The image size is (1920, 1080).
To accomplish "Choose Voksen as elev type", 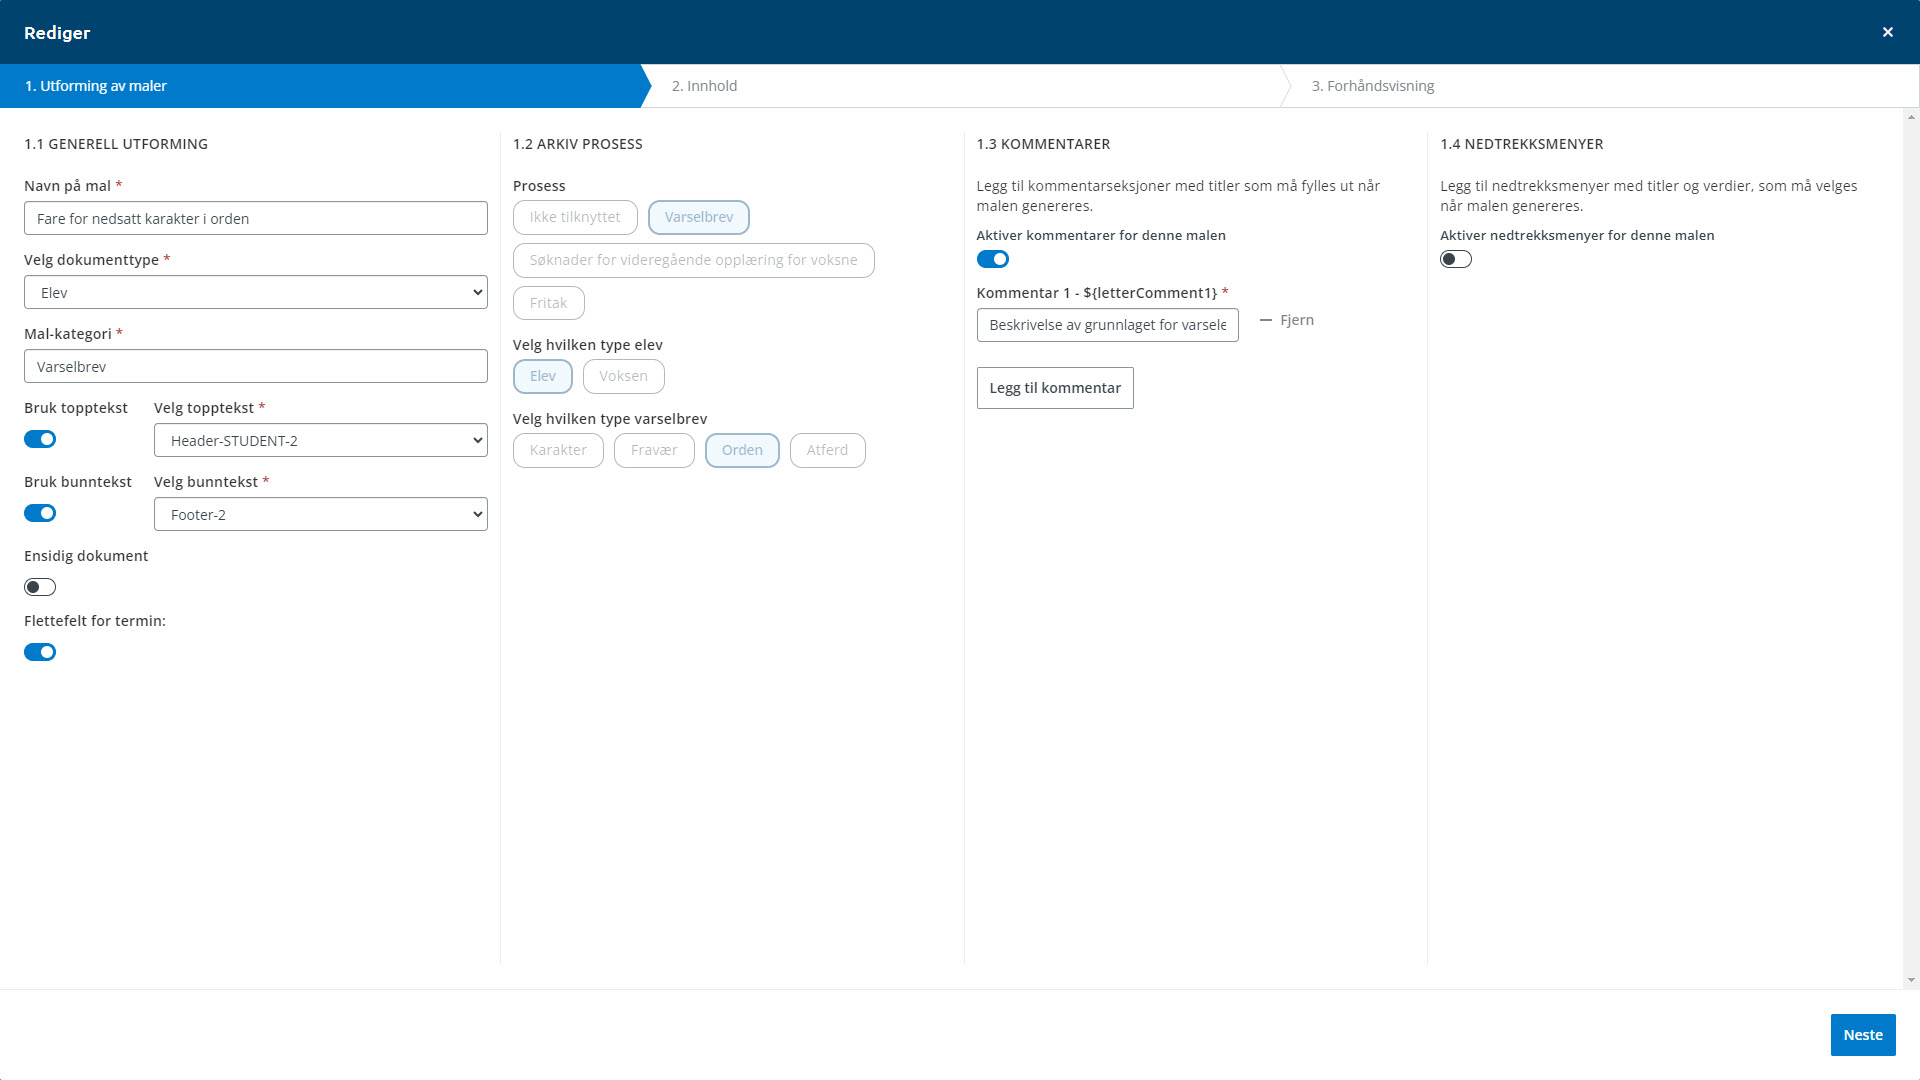I will [623, 376].
